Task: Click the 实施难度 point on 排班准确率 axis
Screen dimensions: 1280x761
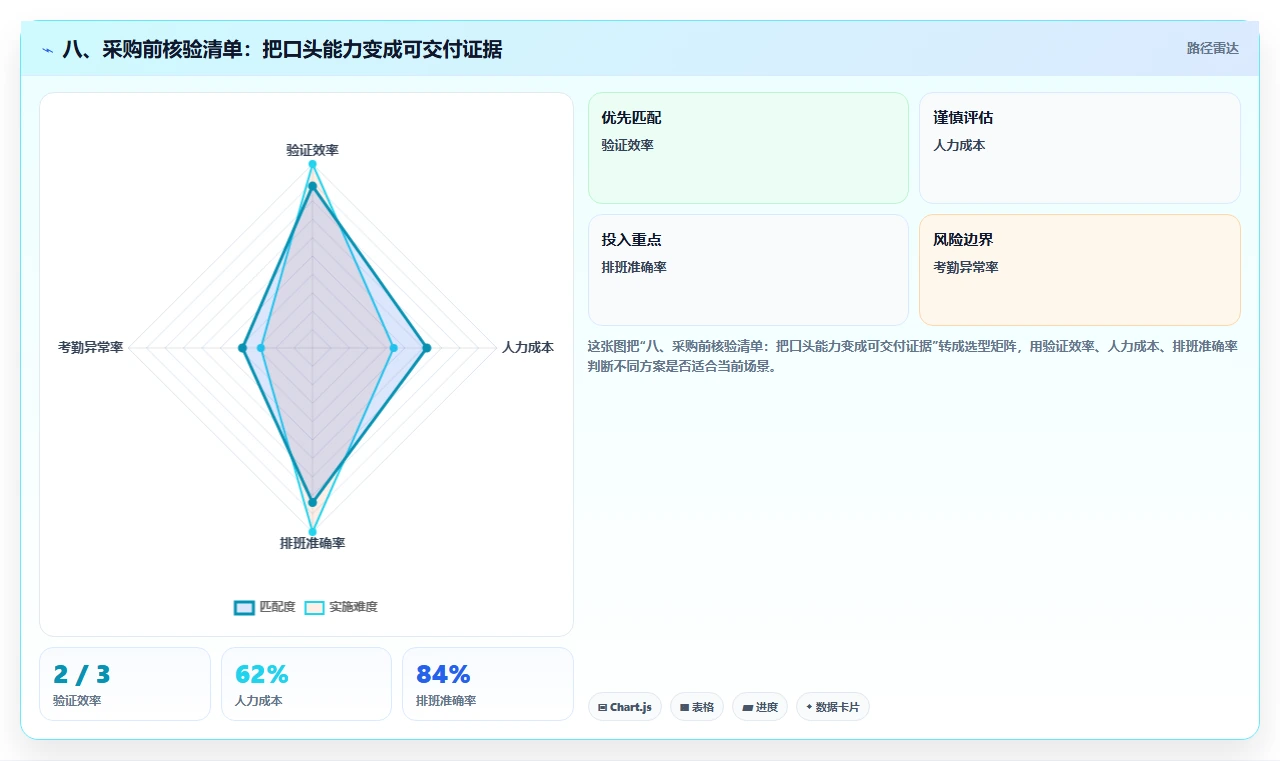Action: [312, 532]
